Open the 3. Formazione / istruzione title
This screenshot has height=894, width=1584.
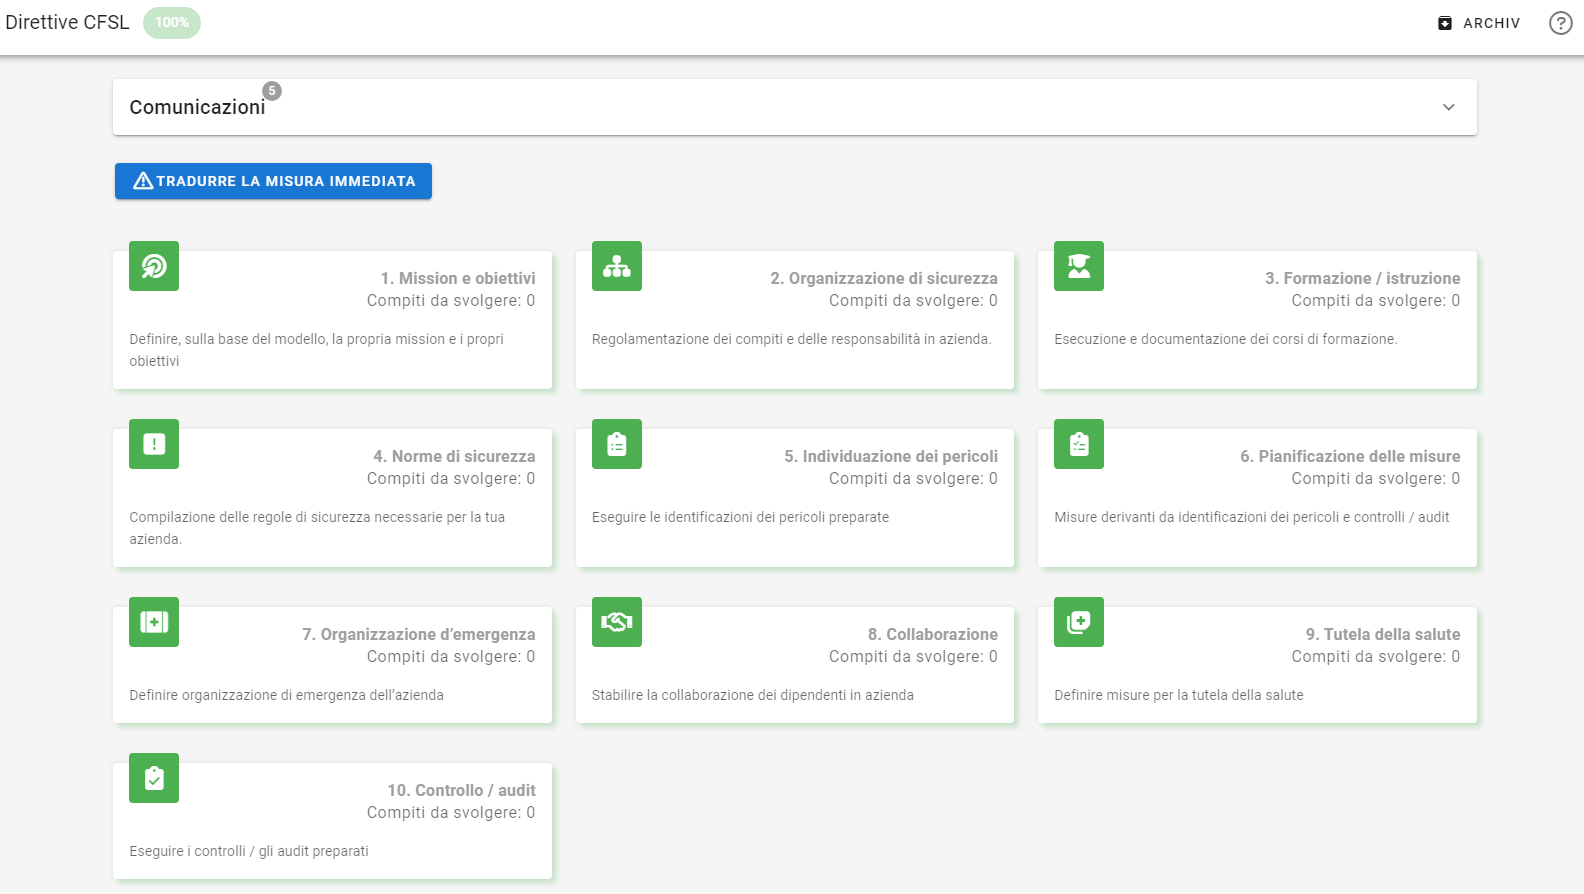tap(1363, 278)
